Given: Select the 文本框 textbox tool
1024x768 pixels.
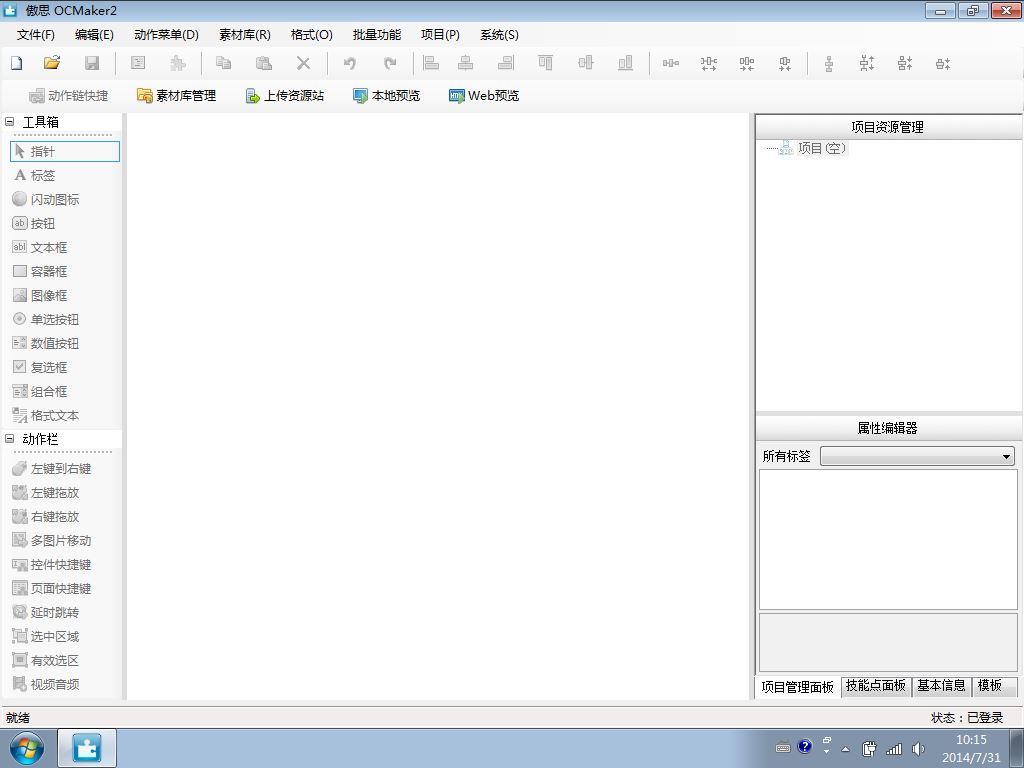Looking at the screenshot, I should click(x=40, y=248).
